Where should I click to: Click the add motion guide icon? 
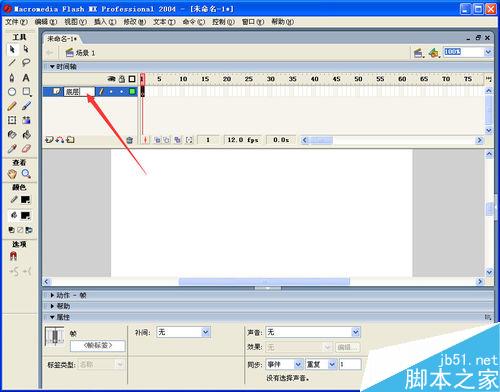(60, 140)
